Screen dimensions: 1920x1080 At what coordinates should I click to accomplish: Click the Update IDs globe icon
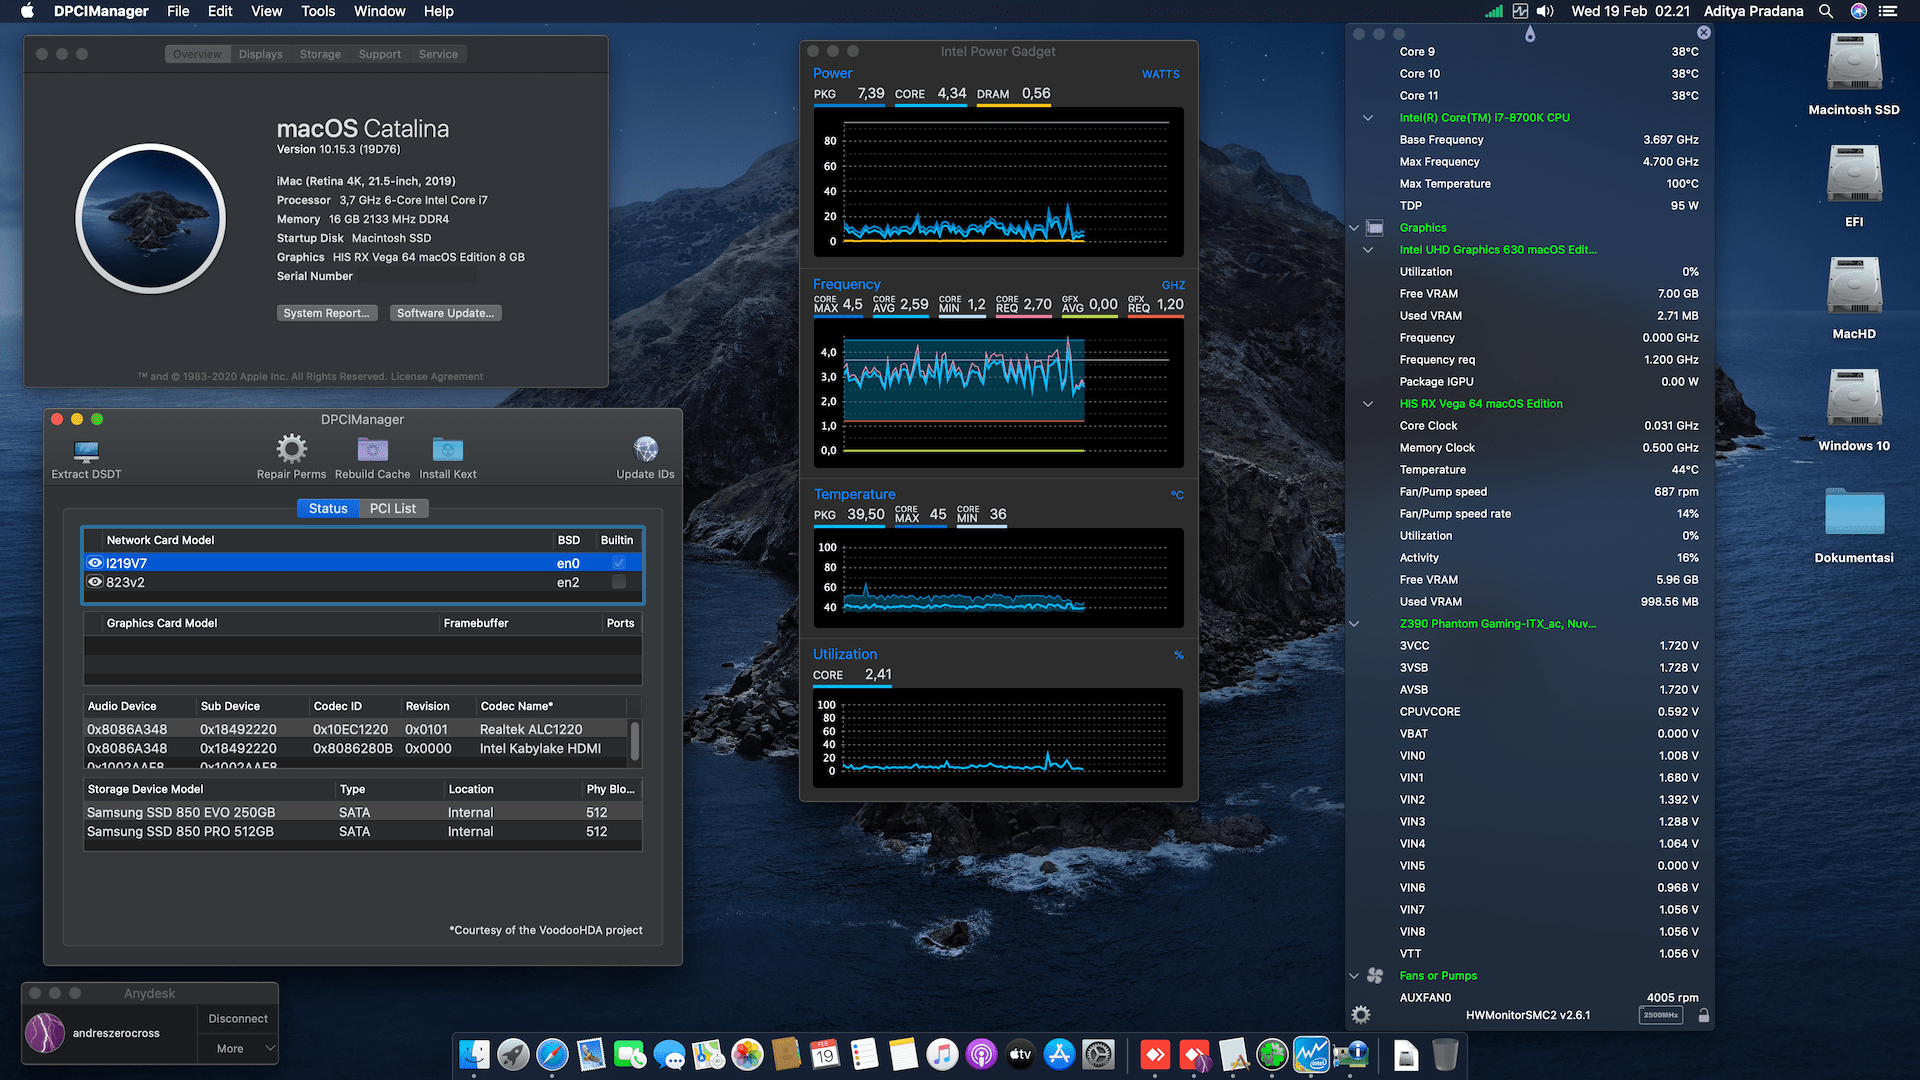point(645,449)
